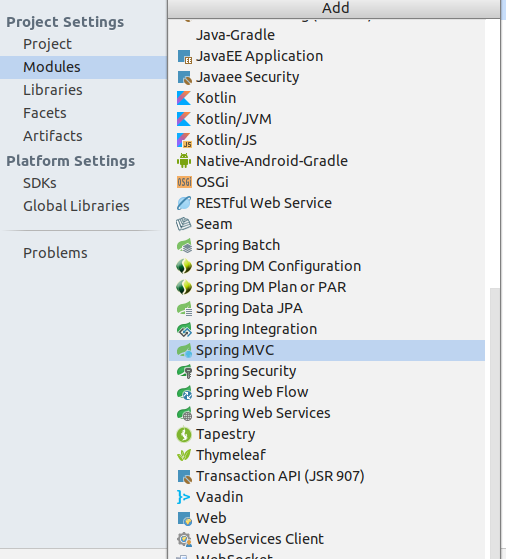Click the RESTful Web Service icon
506x559 pixels.
(184, 203)
